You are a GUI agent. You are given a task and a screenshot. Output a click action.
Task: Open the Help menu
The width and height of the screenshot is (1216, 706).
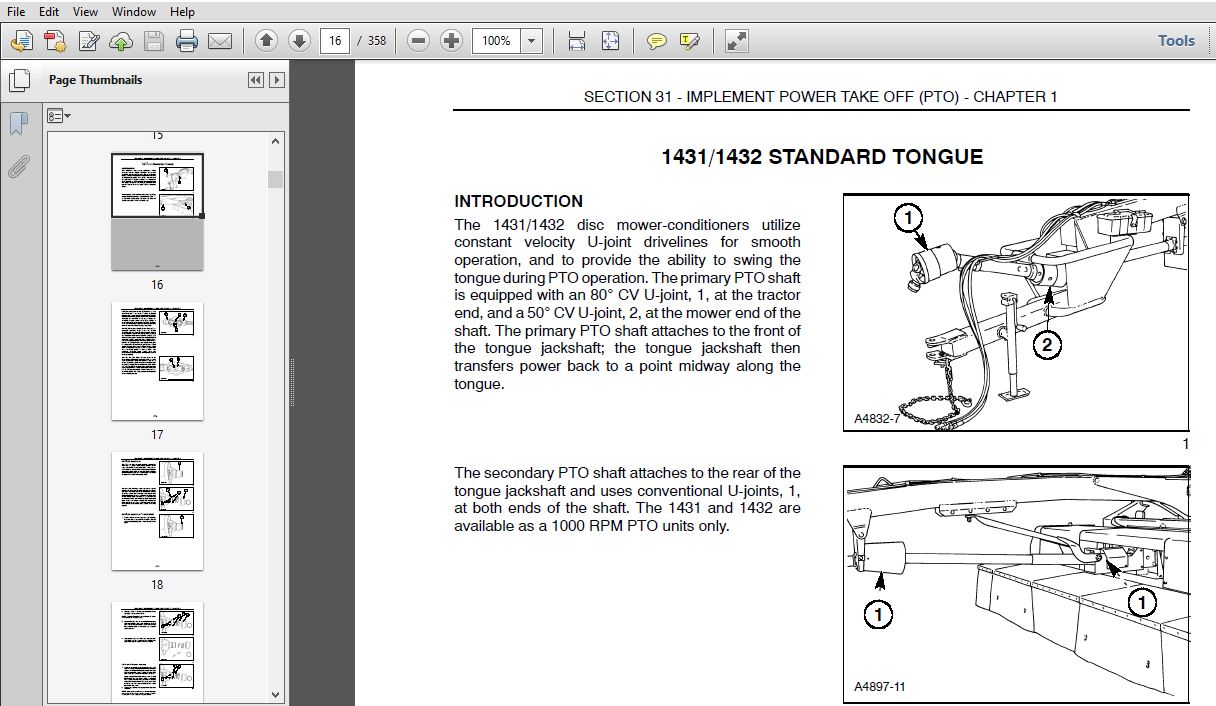[x=182, y=12]
